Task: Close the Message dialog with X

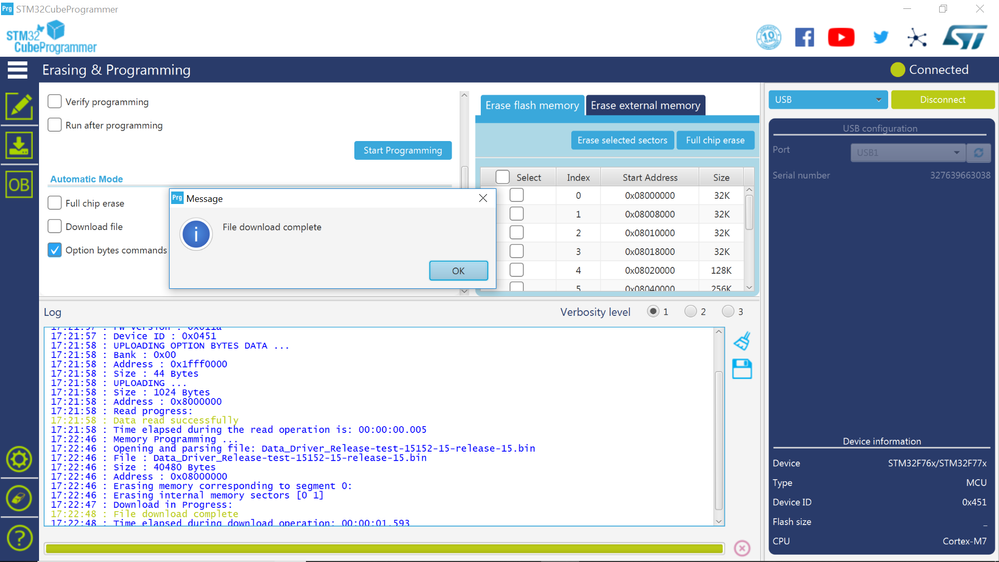Action: pyautogui.click(x=483, y=198)
